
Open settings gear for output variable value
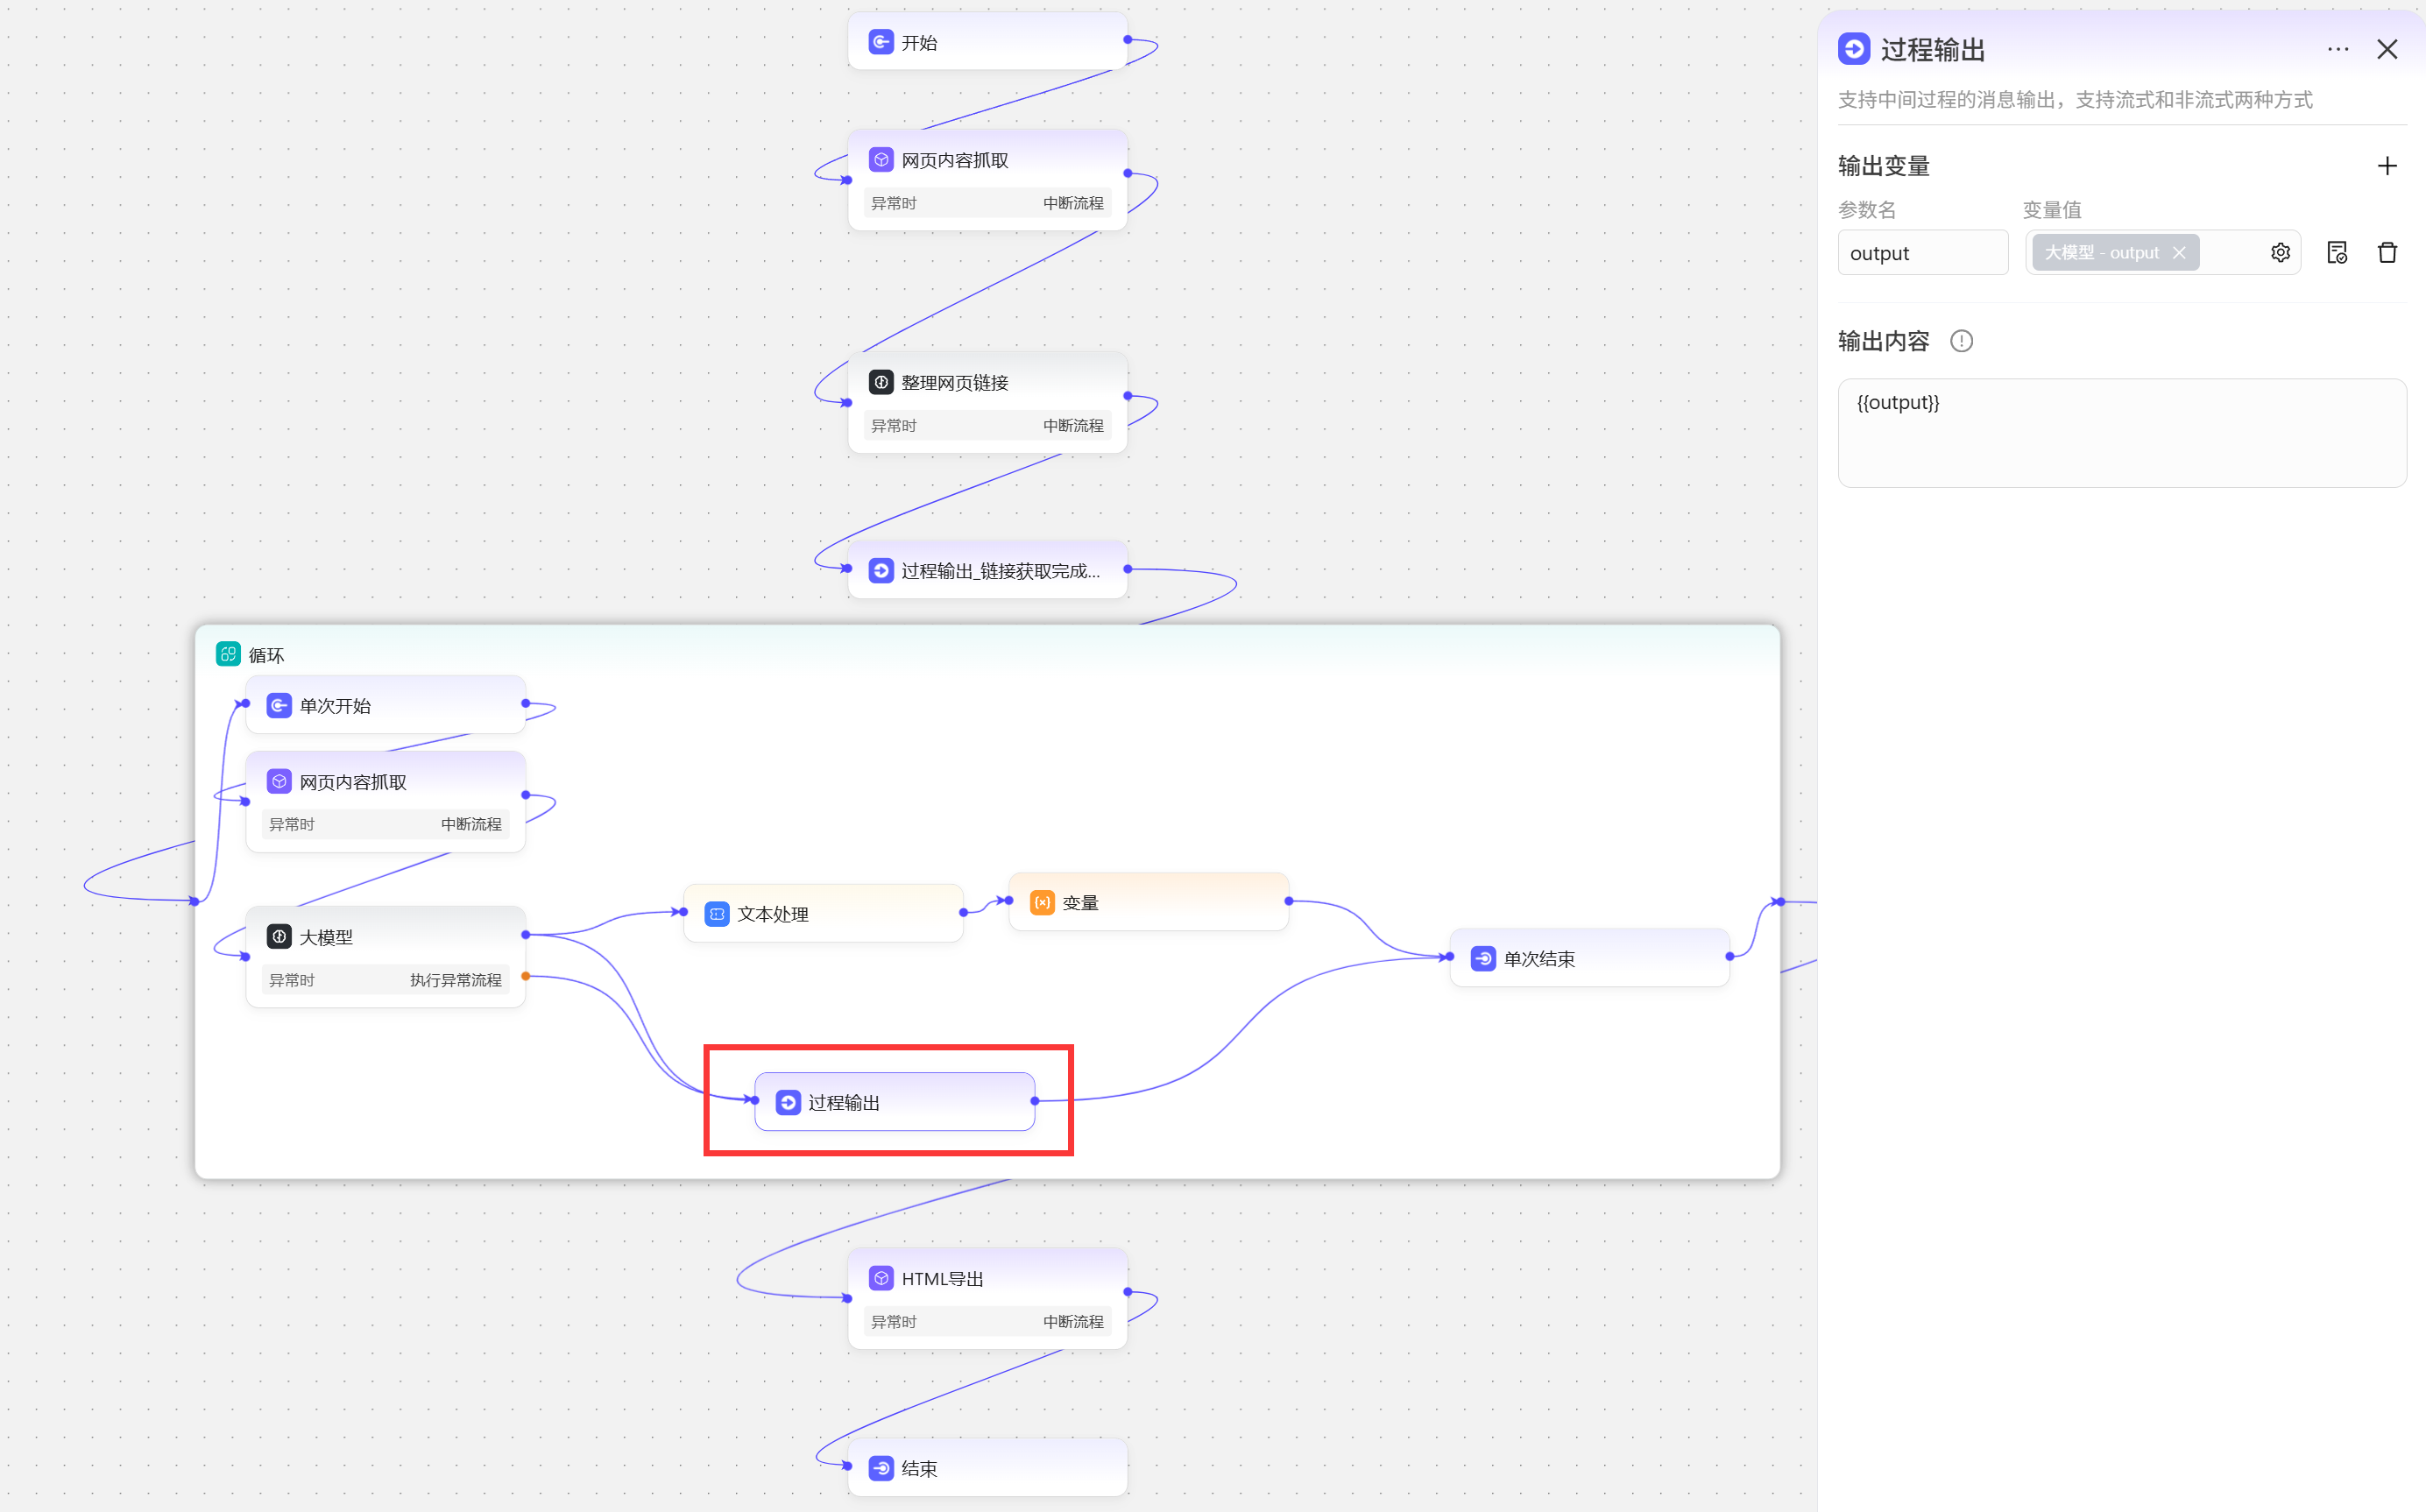click(x=2279, y=253)
